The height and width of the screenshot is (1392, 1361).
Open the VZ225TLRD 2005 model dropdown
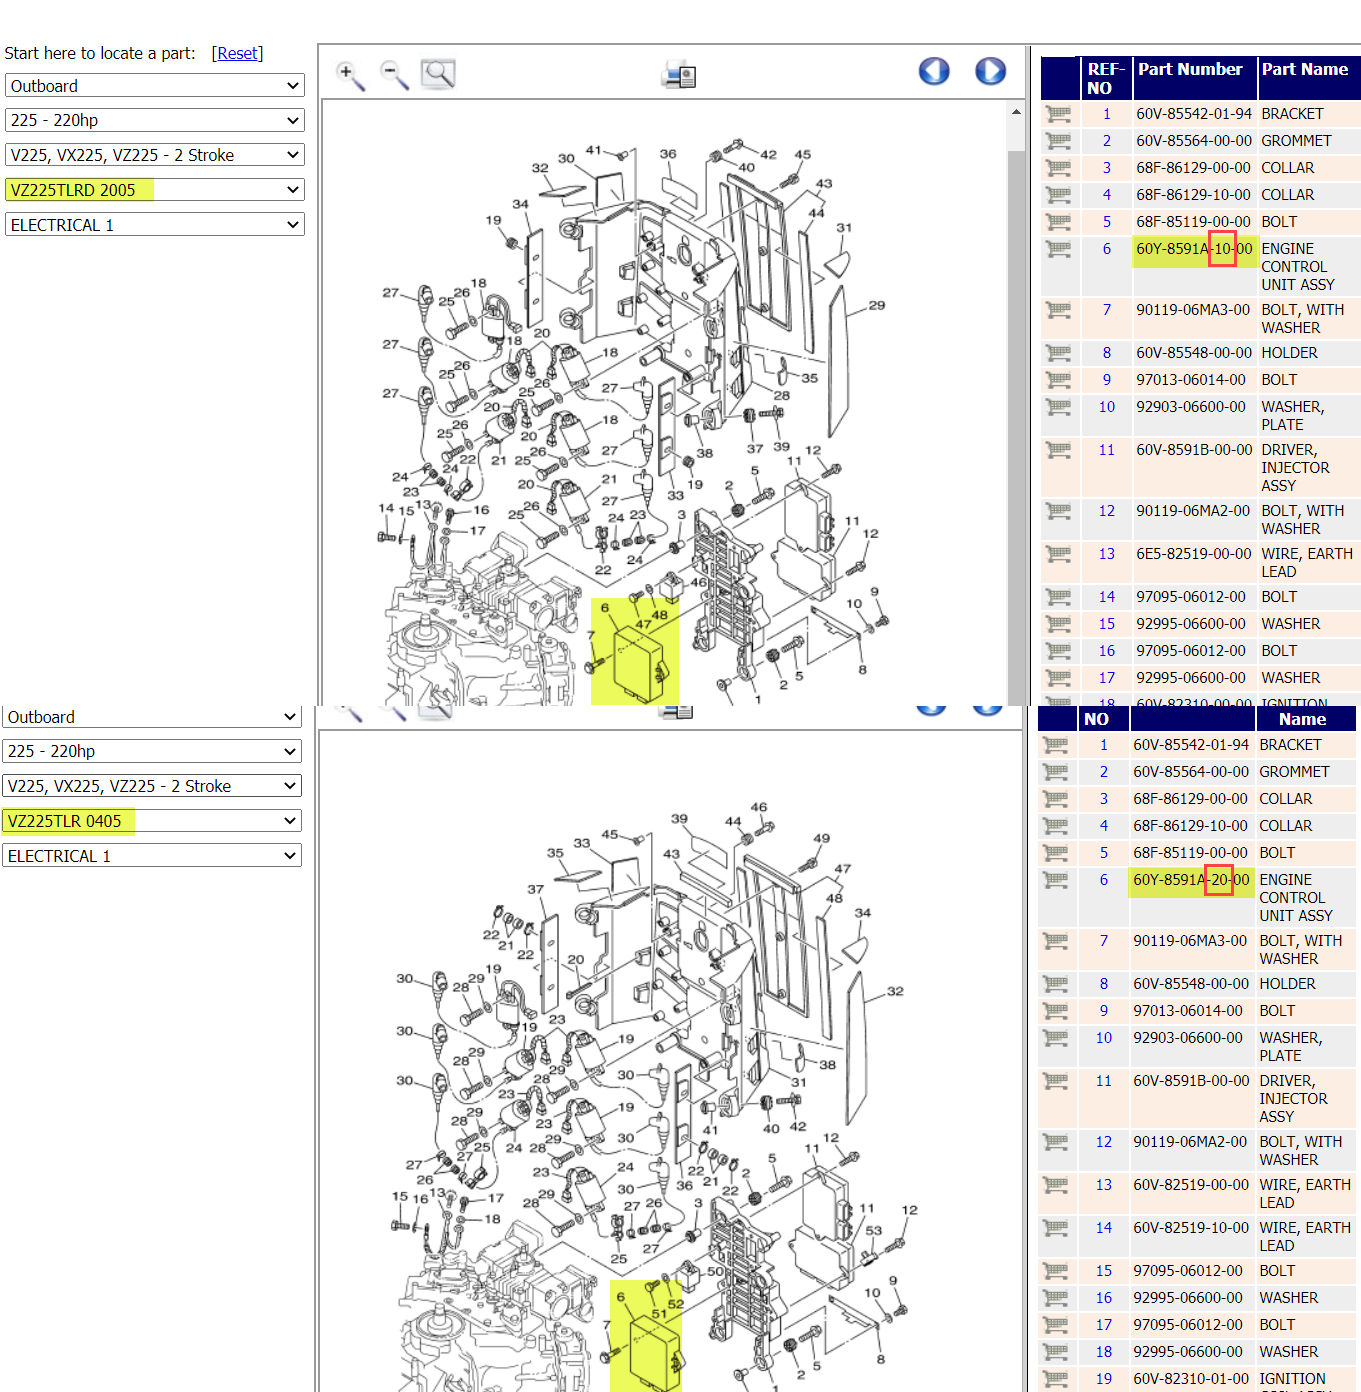[155, 190]
